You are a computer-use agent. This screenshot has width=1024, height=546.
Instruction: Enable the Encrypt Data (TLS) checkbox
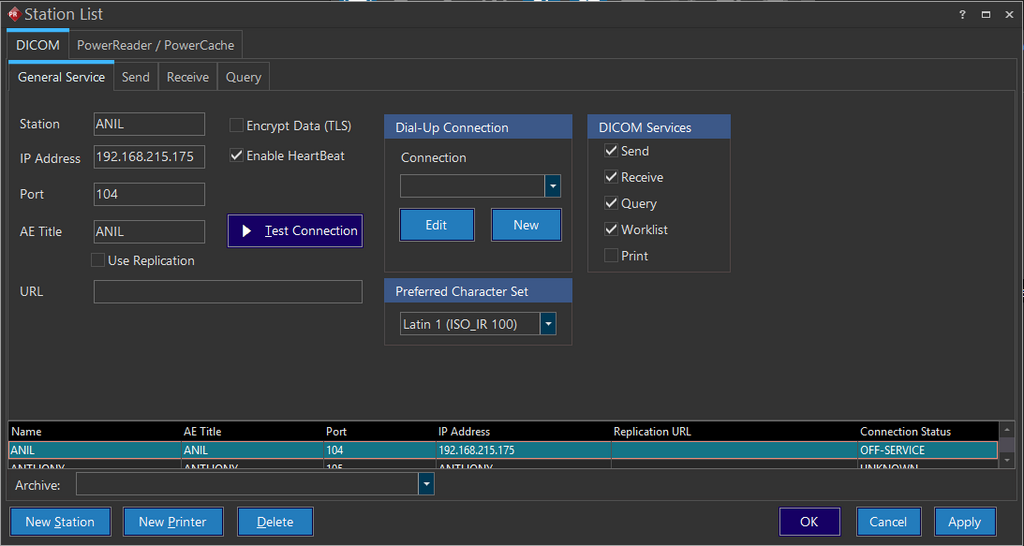tap(237, 126)
